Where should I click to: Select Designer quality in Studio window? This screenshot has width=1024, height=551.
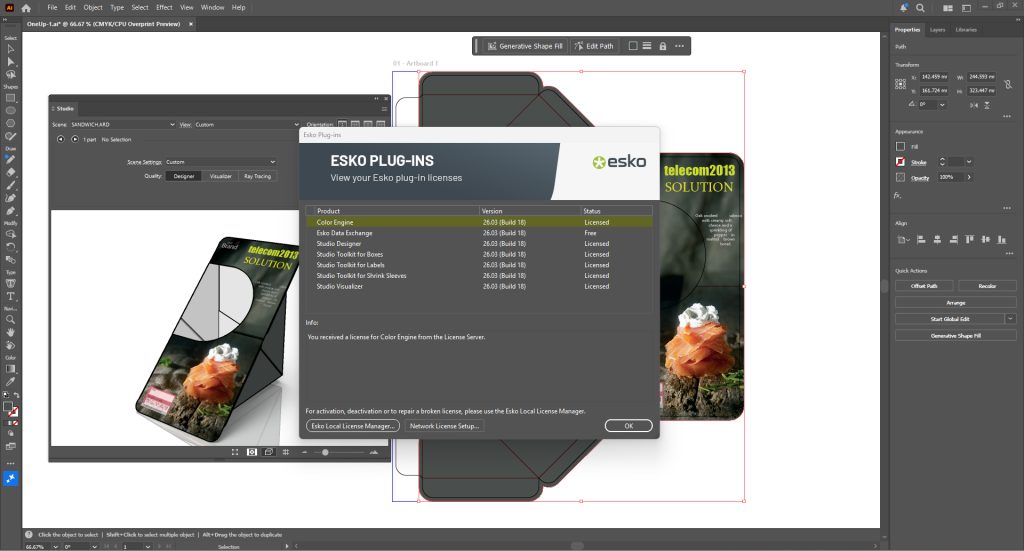(184, 176)
